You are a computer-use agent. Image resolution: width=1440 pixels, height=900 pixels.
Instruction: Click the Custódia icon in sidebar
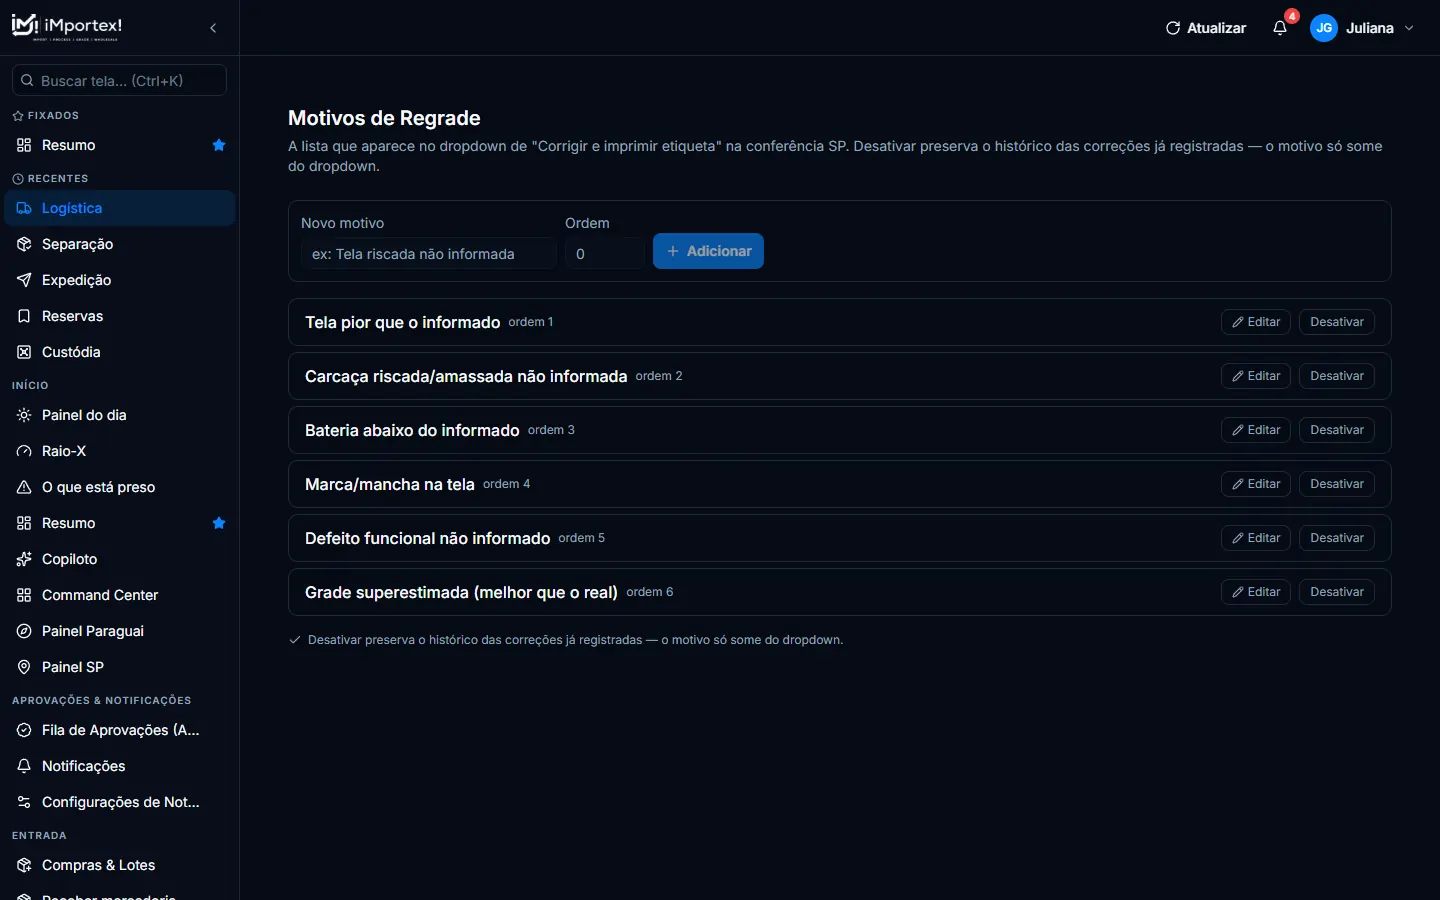[x=24, y=352]
